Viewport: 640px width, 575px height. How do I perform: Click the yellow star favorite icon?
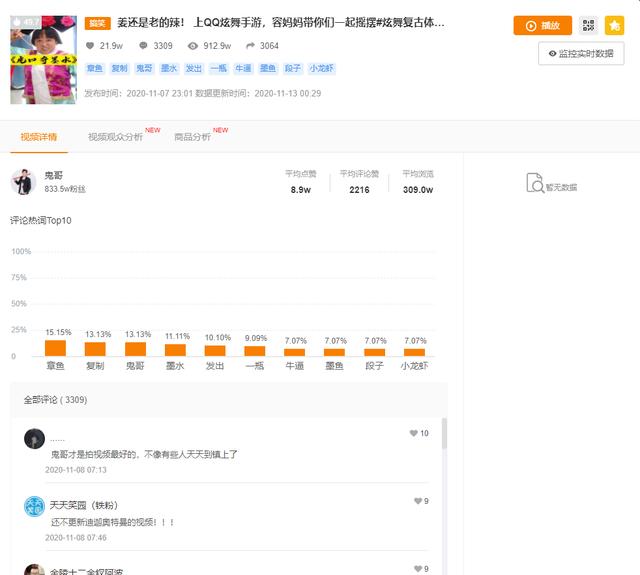[614, 26]
